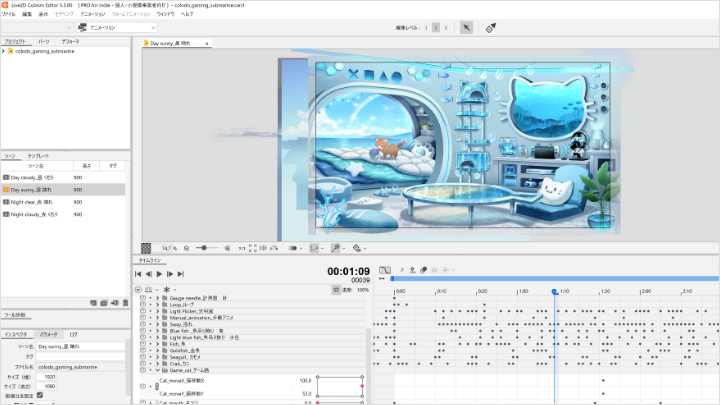The height and width of the screenshot is (405, 720).
Task: Click the asterisk filter icon in timeline
Action: [167, 290]
